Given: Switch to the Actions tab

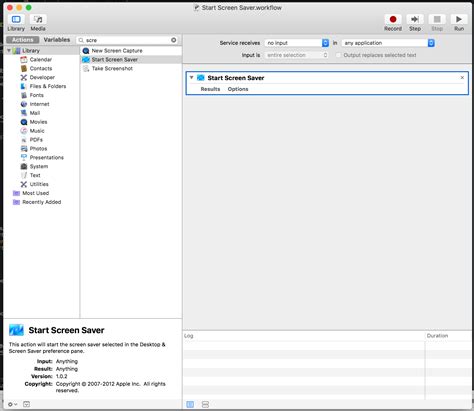Looking at the screenshot, I should (x=22, y=40).
